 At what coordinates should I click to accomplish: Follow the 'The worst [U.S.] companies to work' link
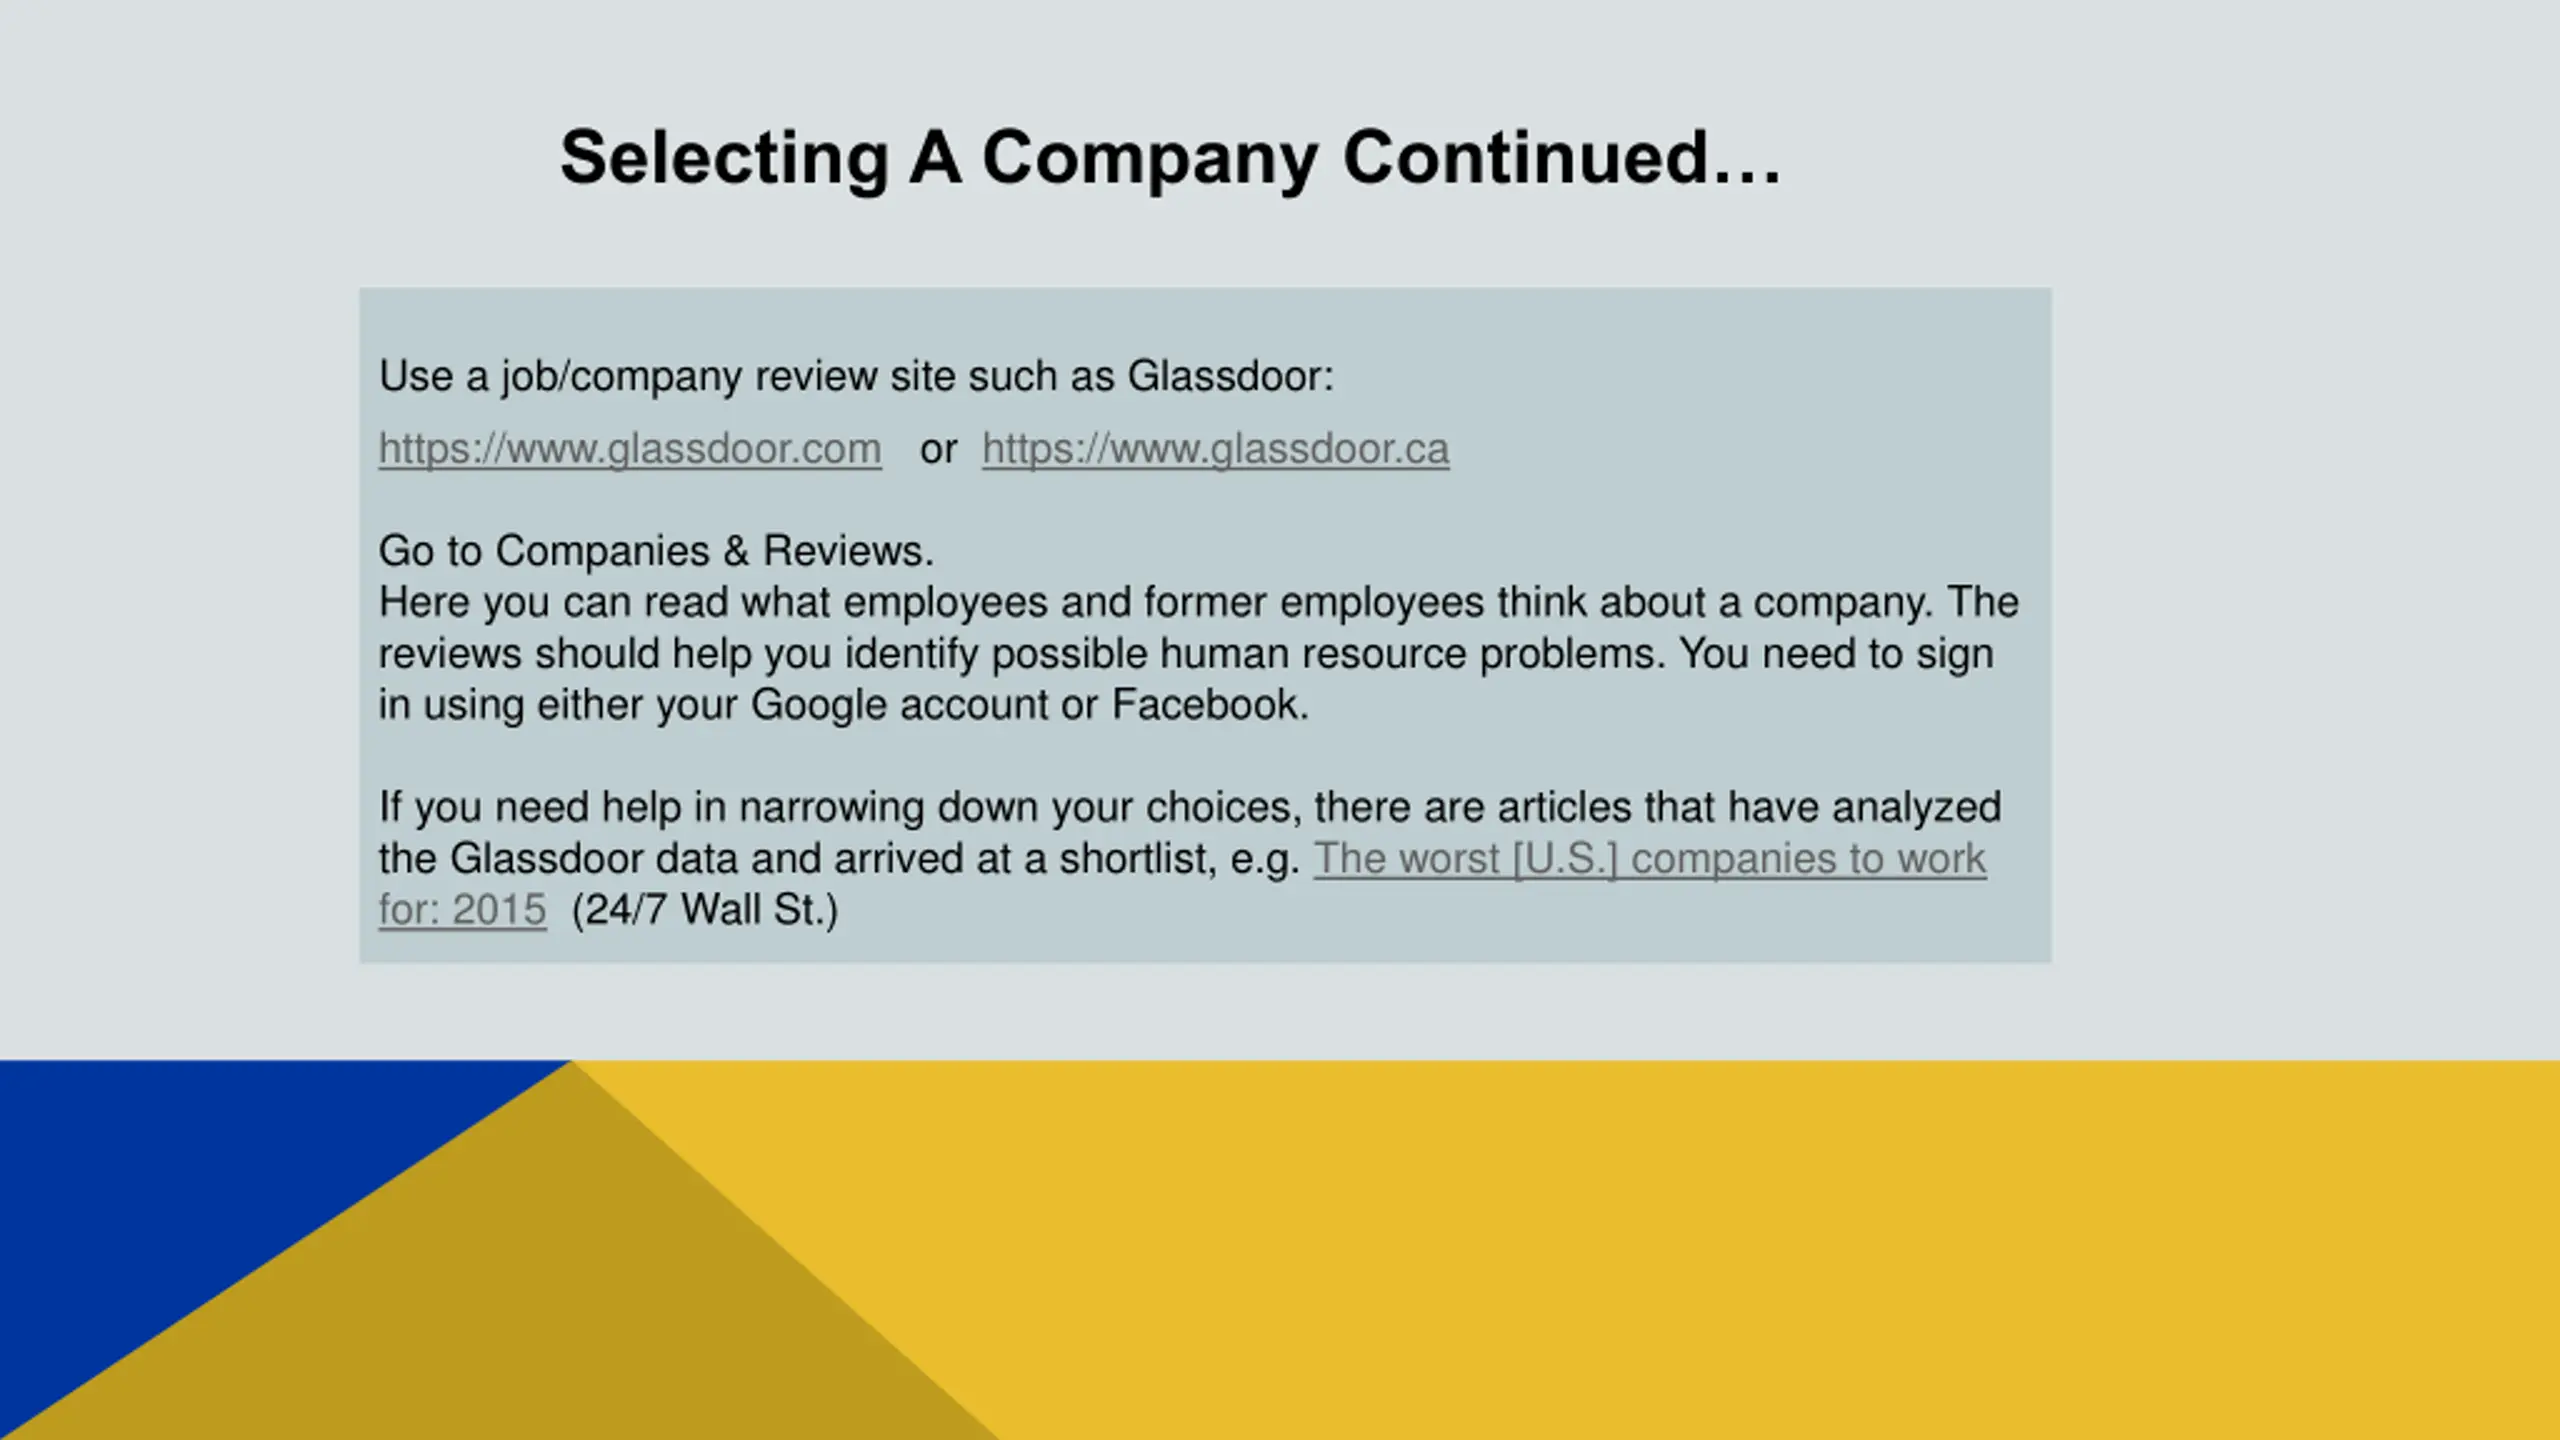pos(1650,859)
